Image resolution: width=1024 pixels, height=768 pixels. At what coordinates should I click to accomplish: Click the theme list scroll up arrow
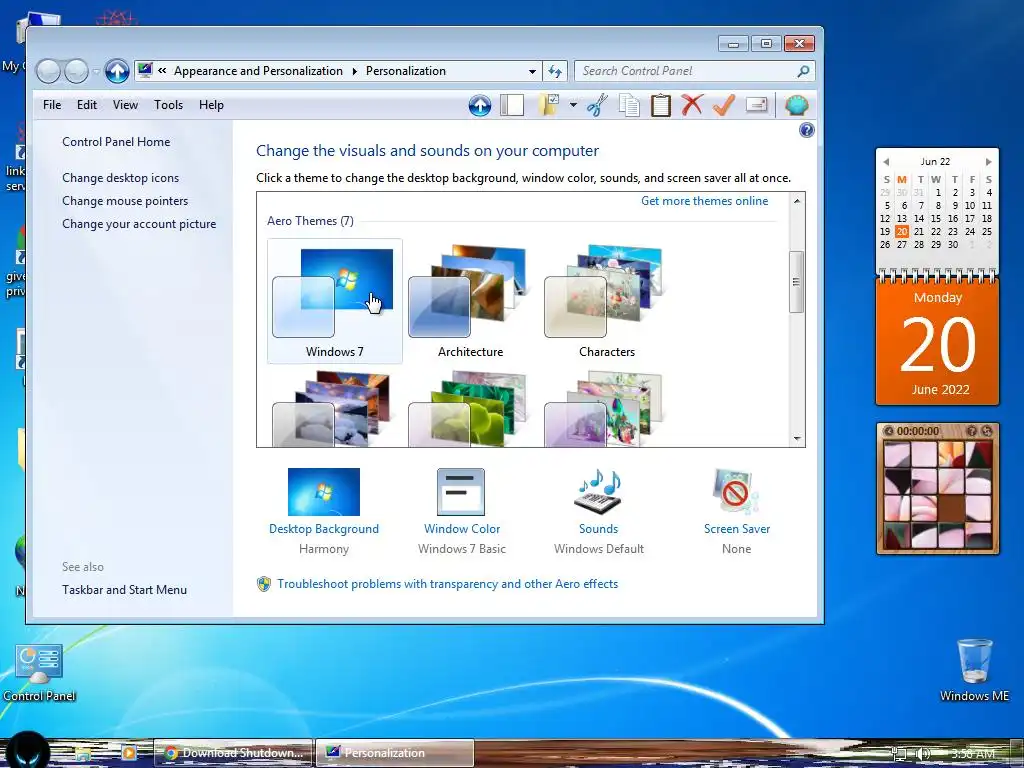[x=797, y=200]
